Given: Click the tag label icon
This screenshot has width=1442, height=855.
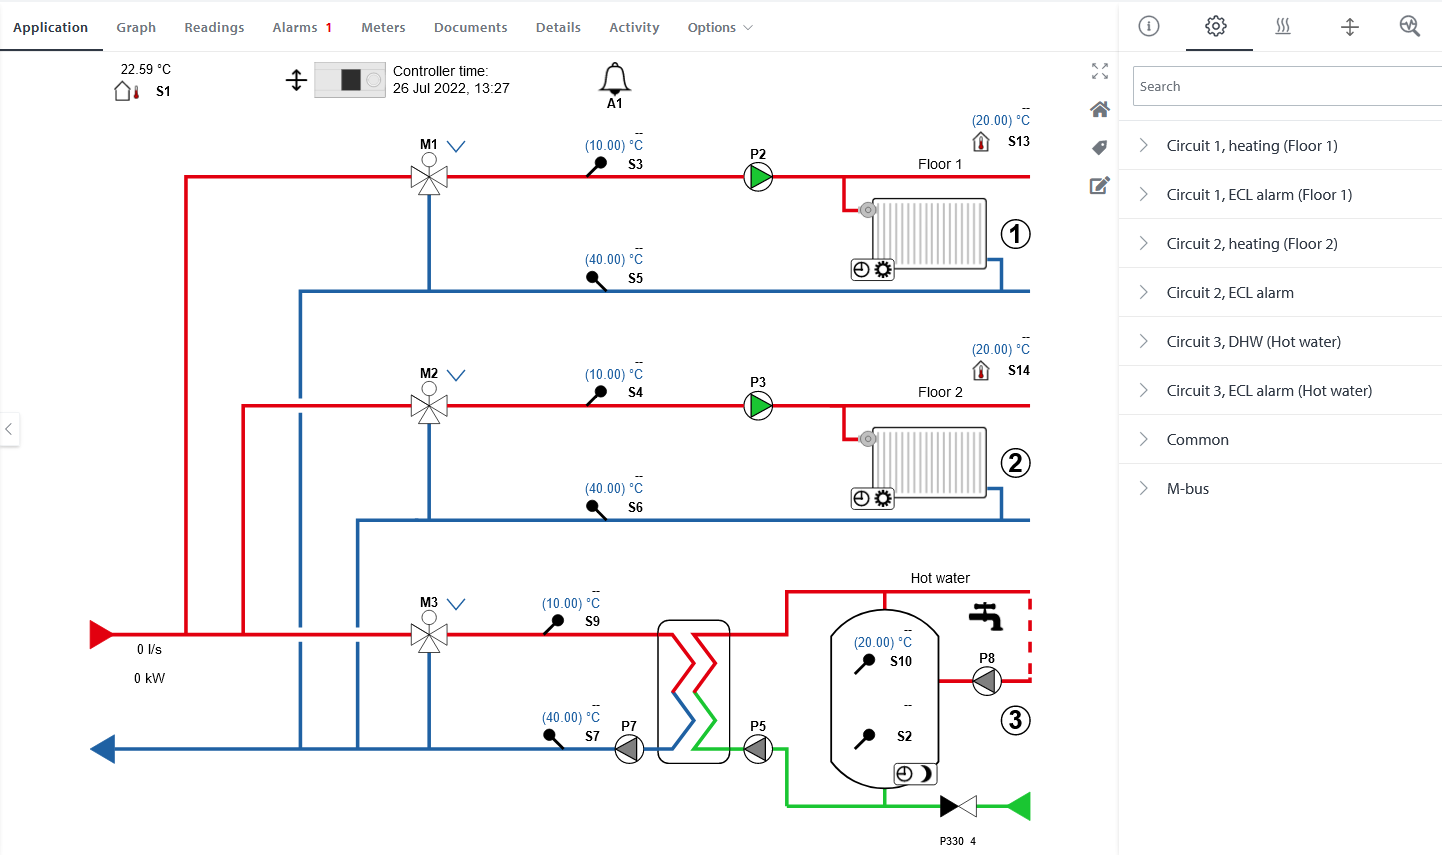Looking at the screenshot, I should click(x=1100, y=147).
